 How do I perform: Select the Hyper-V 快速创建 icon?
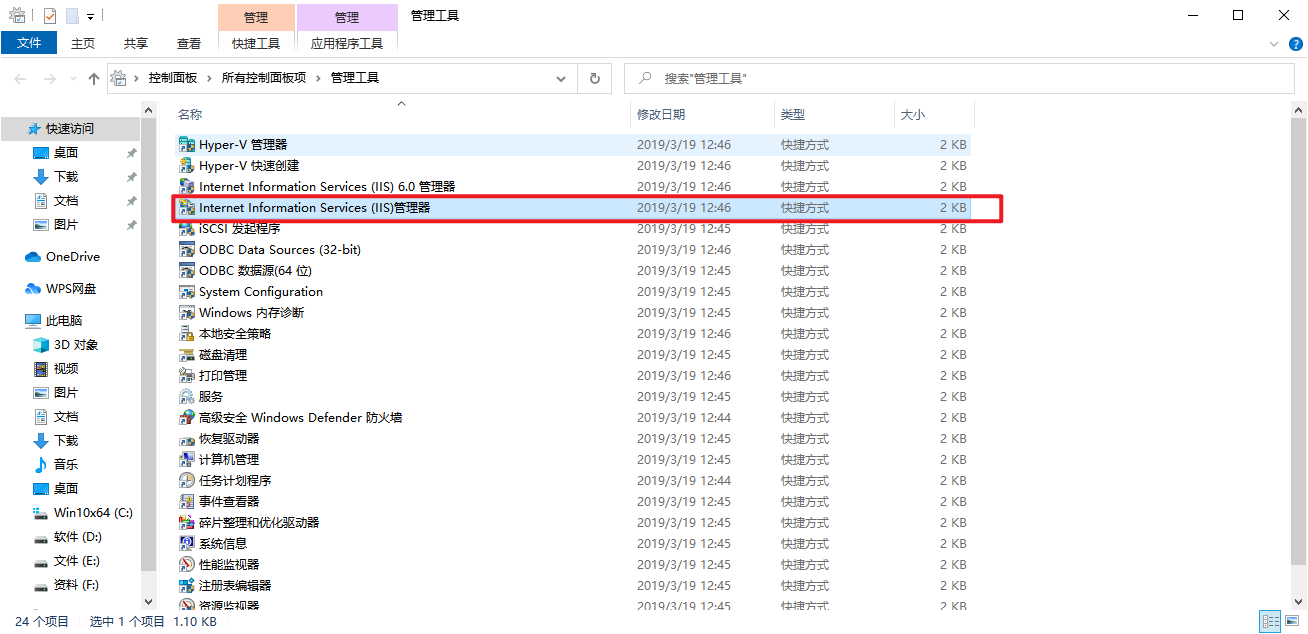186,166
